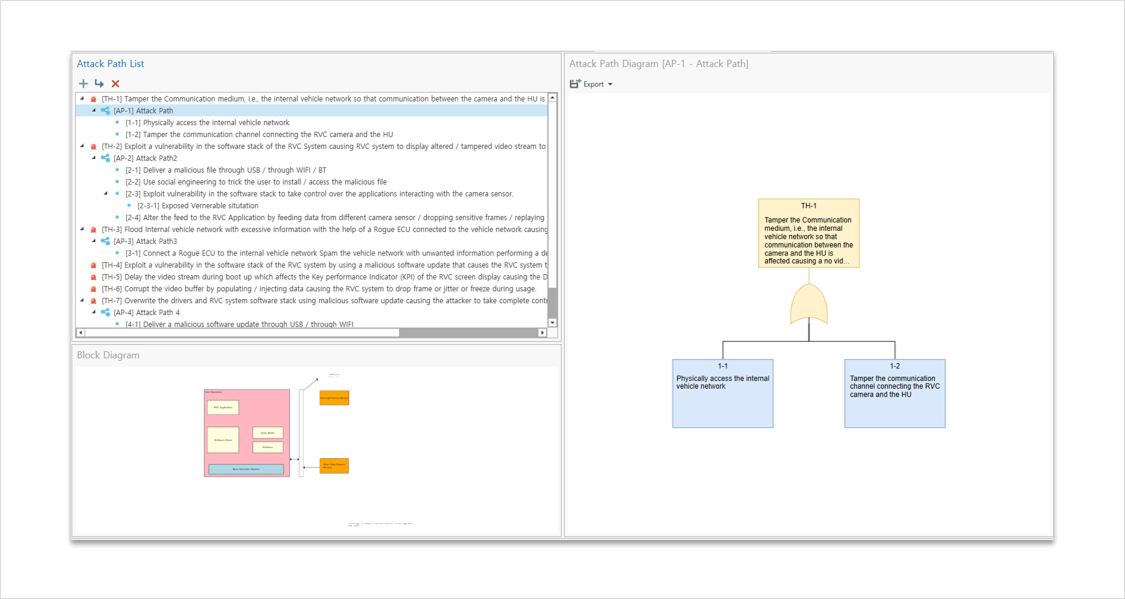Select the [AP-1] Attack Path row
Screen dimensions: 1125x599
[x=311, y=110]
